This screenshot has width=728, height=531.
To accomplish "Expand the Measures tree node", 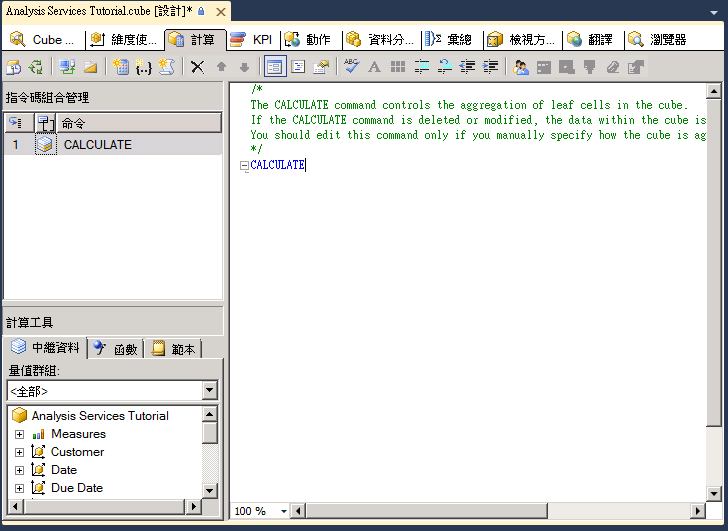I will [x=20, y=434].
